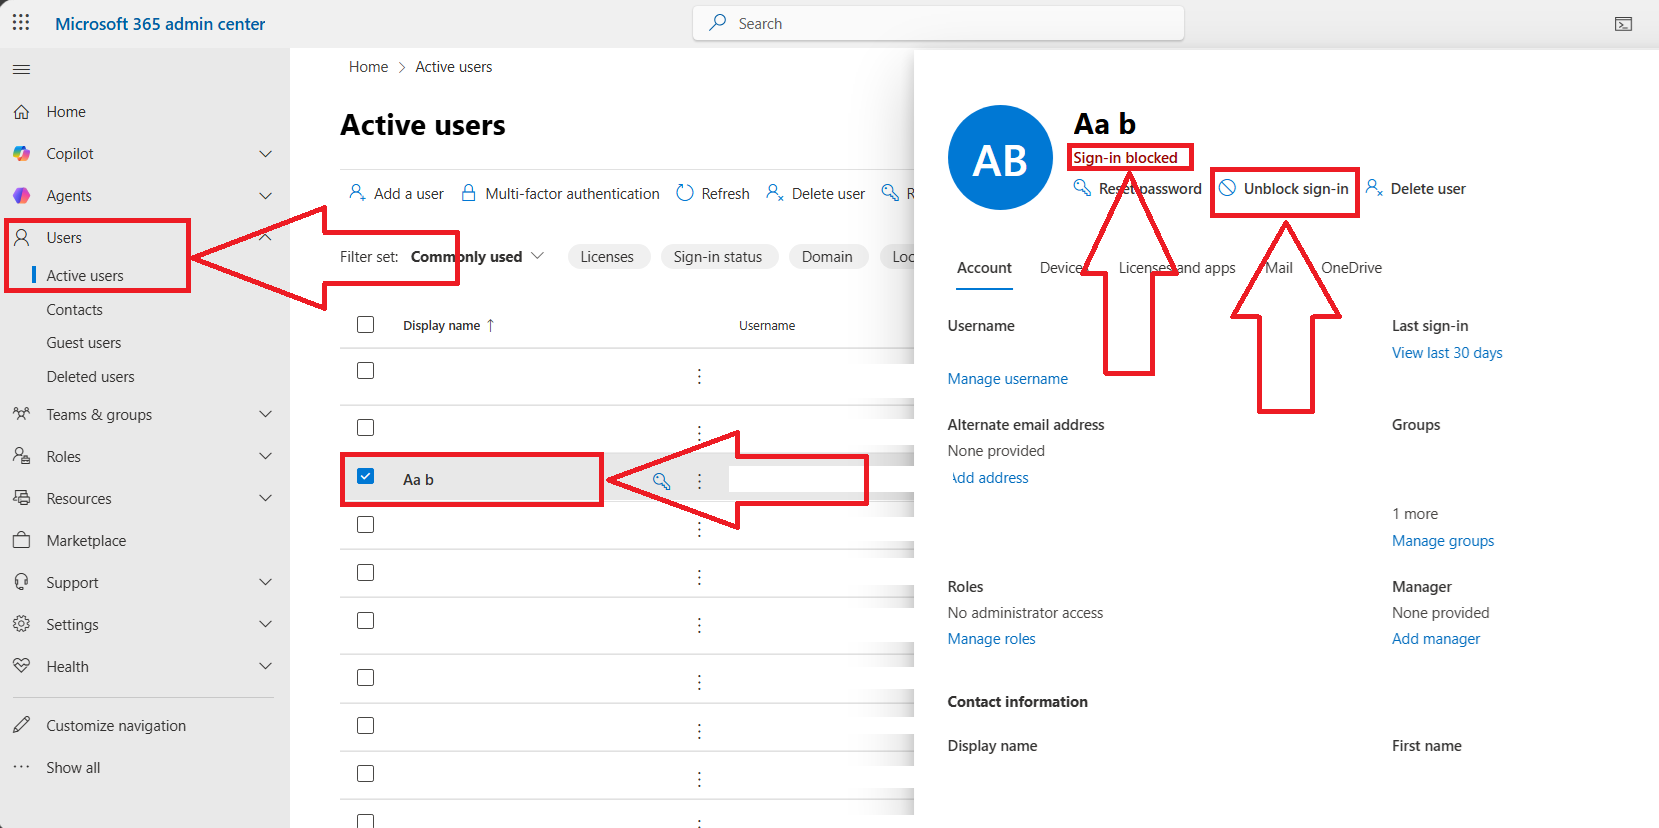Viewport: 1659px width, 828px height.
Task: Apply the Sign-in status filter pill
Action: point(718,257)
